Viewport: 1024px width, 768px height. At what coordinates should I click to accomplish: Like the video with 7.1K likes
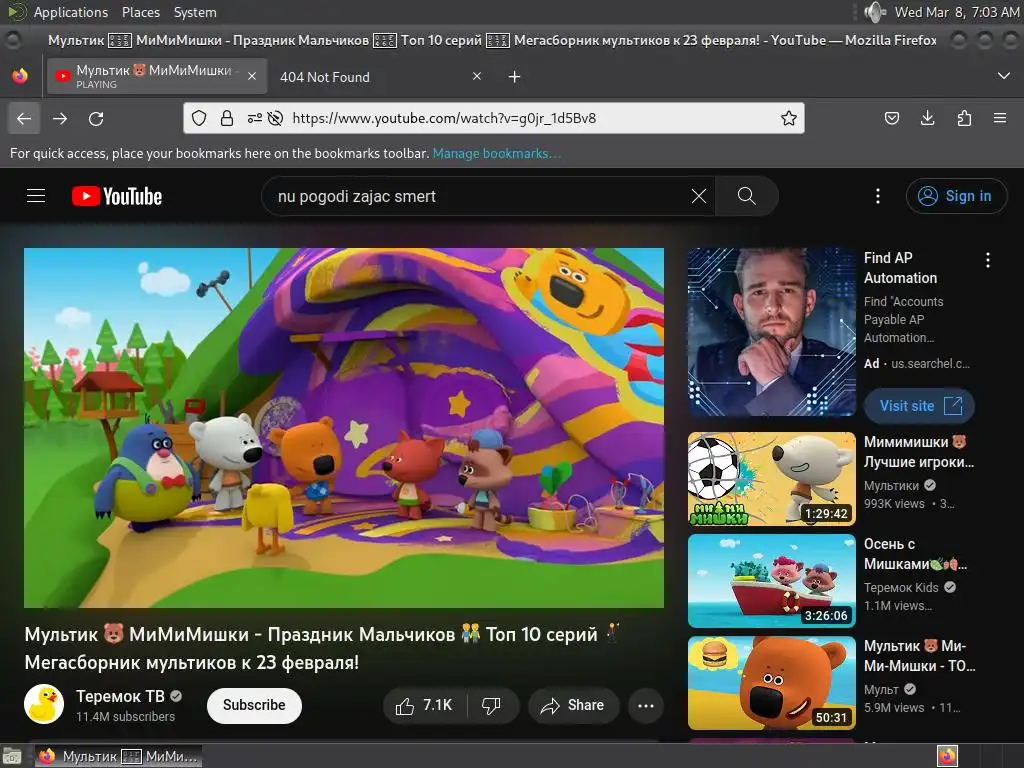(x=424, y=705)
